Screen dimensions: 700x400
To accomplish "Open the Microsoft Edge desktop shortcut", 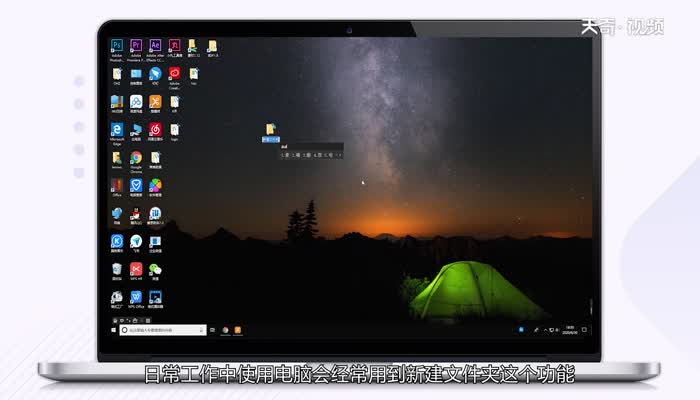I will coord(117,130).
